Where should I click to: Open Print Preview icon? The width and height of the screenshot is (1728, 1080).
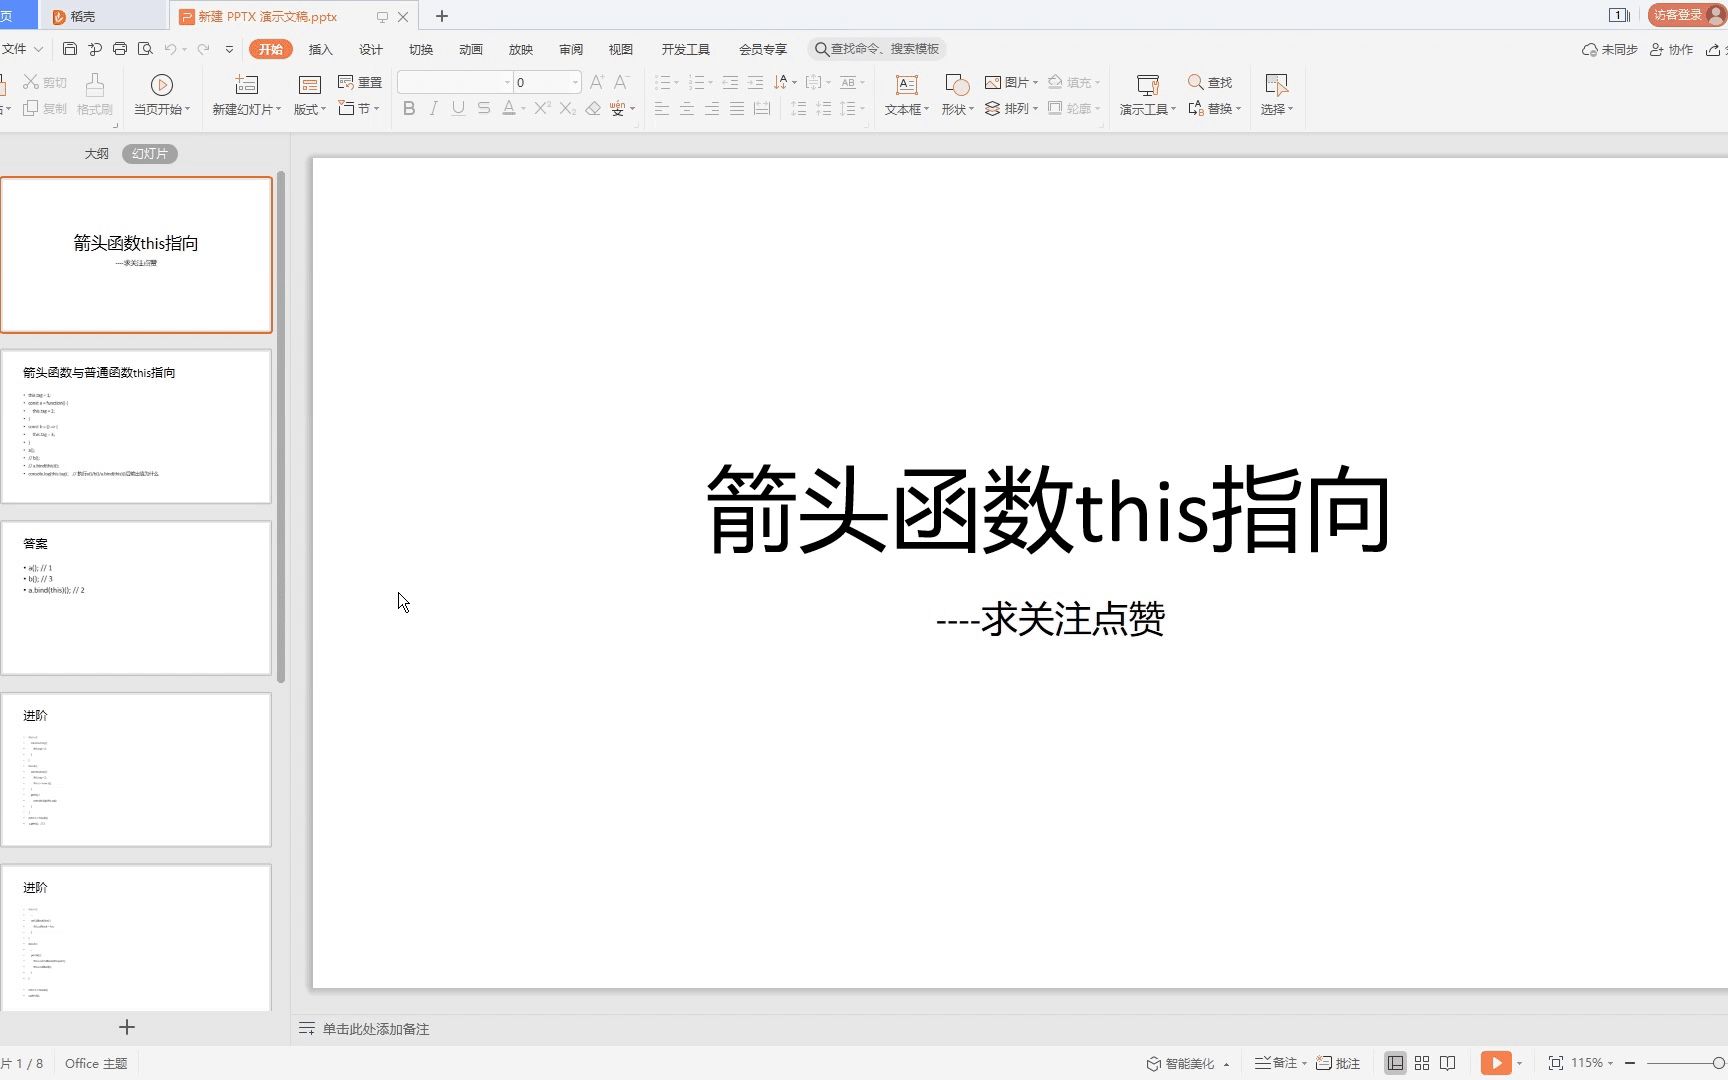145,49
